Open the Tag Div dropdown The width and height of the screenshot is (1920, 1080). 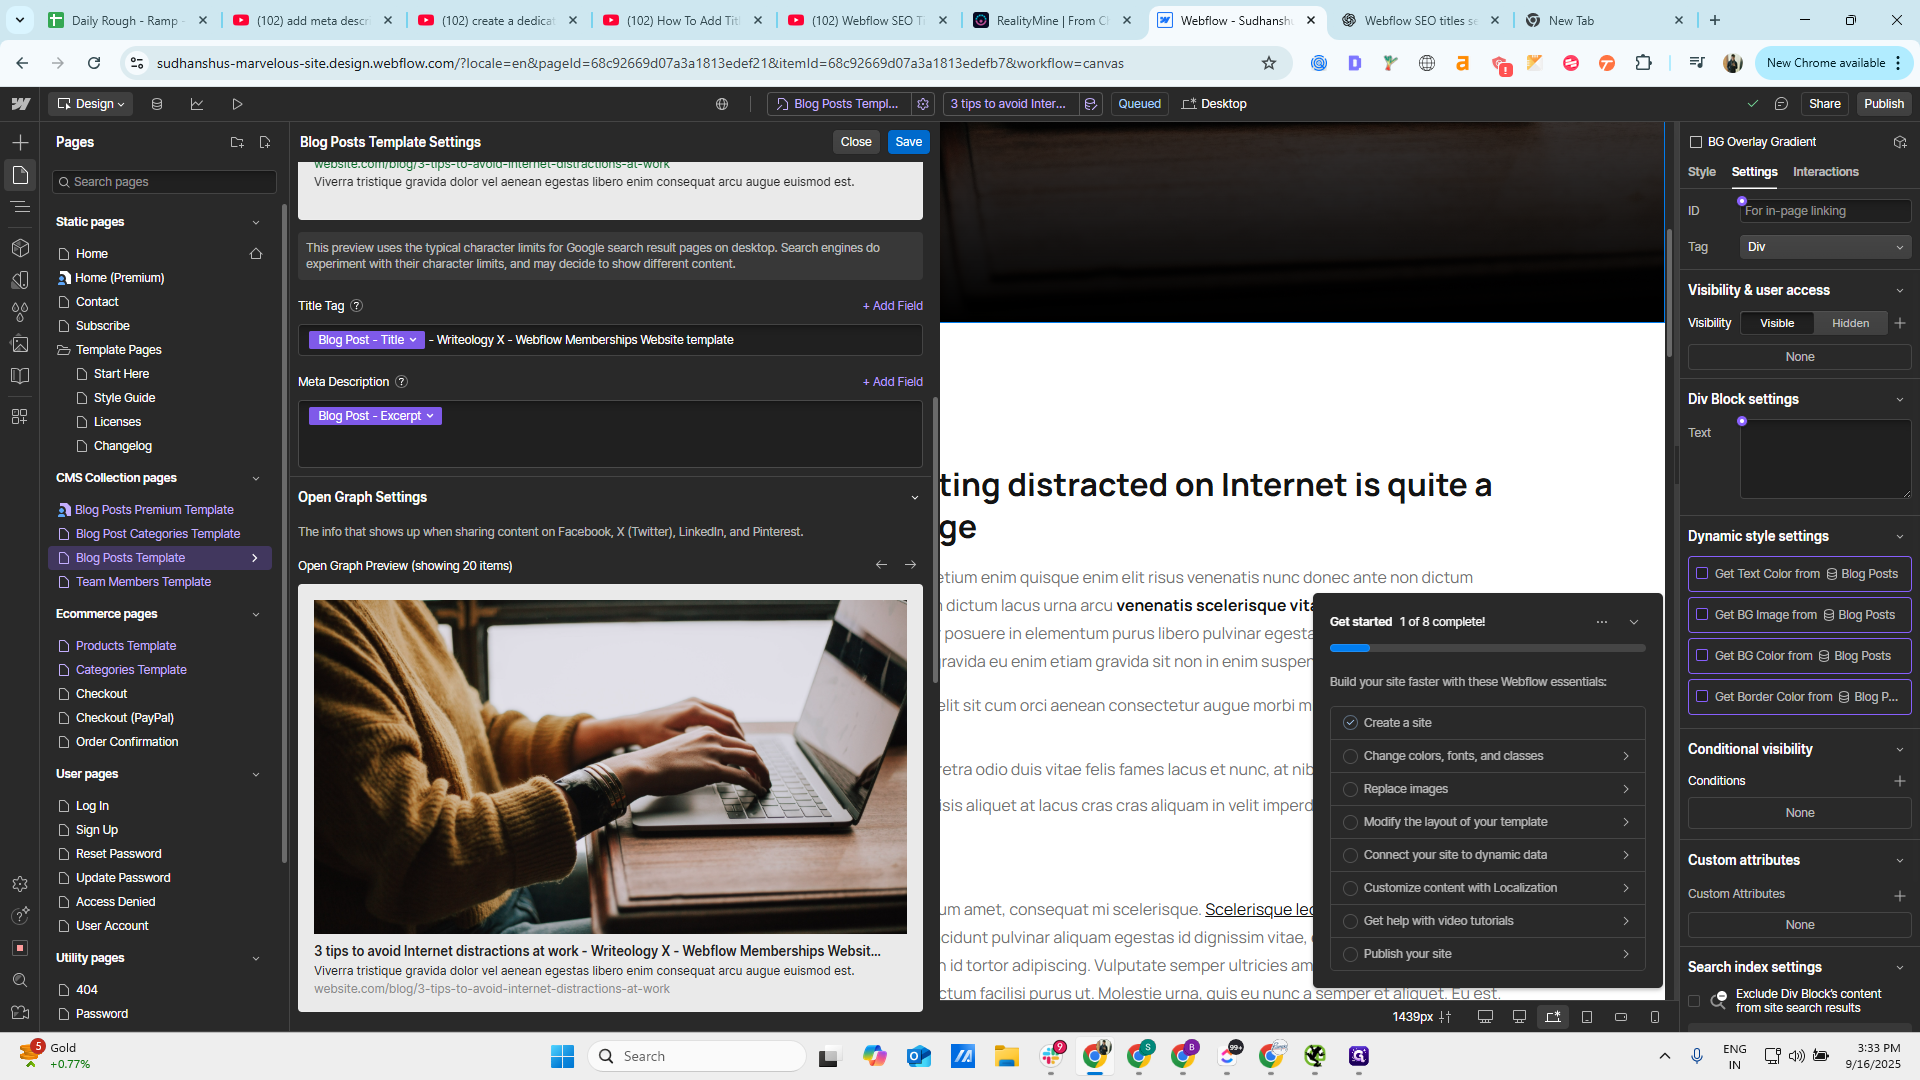point(1825,247)
